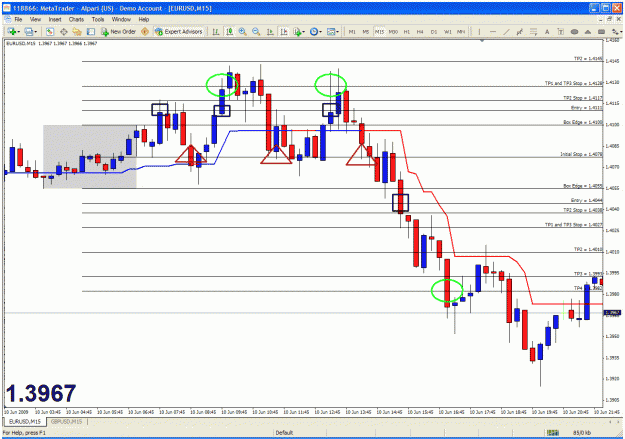The width and height of the screenshot is (625, 439).
Task: Open the New Chart dropdown arrow
Action: [18, 32]
